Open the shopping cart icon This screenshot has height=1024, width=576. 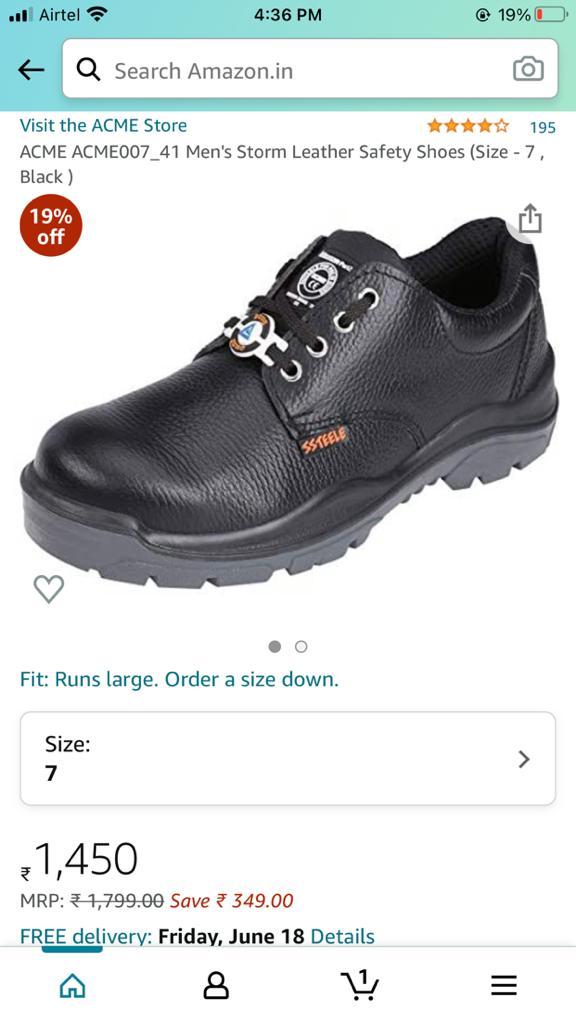click(x=360, y=985)
